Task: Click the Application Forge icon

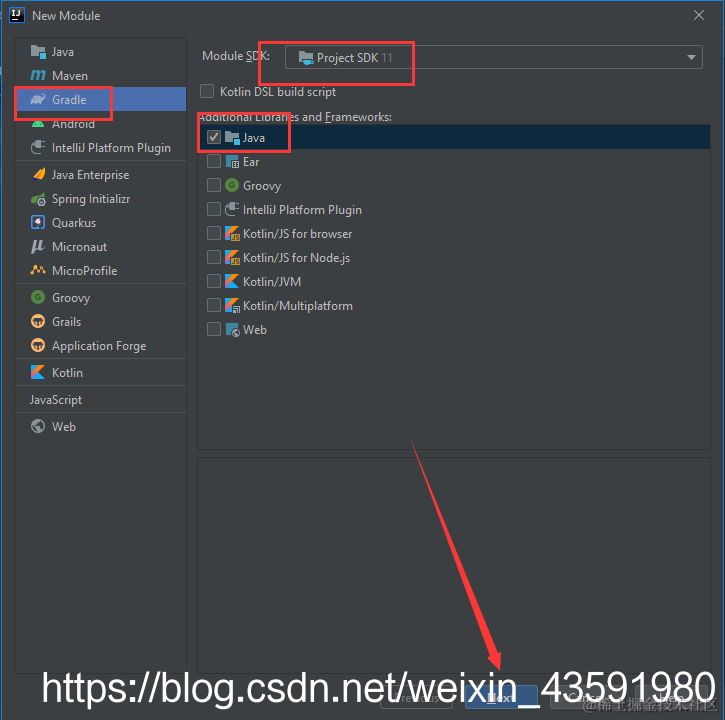Action: [38, 345]
